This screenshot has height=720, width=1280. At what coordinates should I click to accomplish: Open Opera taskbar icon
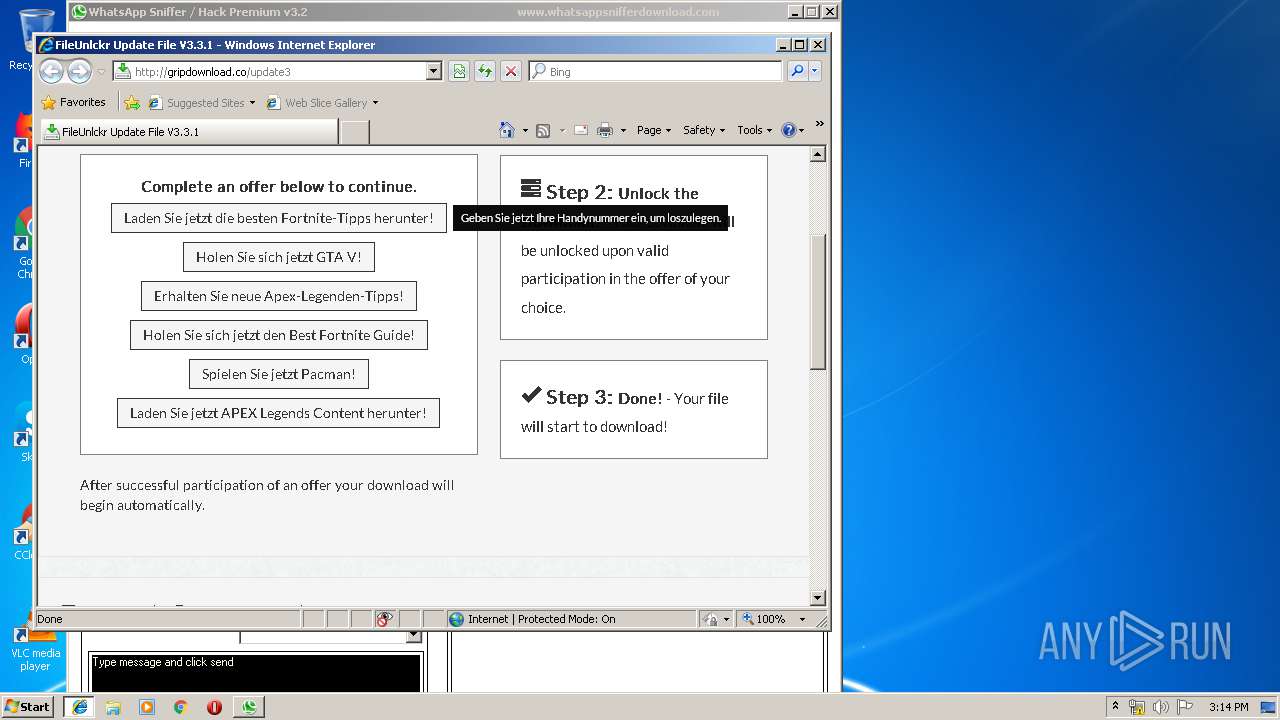click(x=214, y=707)
